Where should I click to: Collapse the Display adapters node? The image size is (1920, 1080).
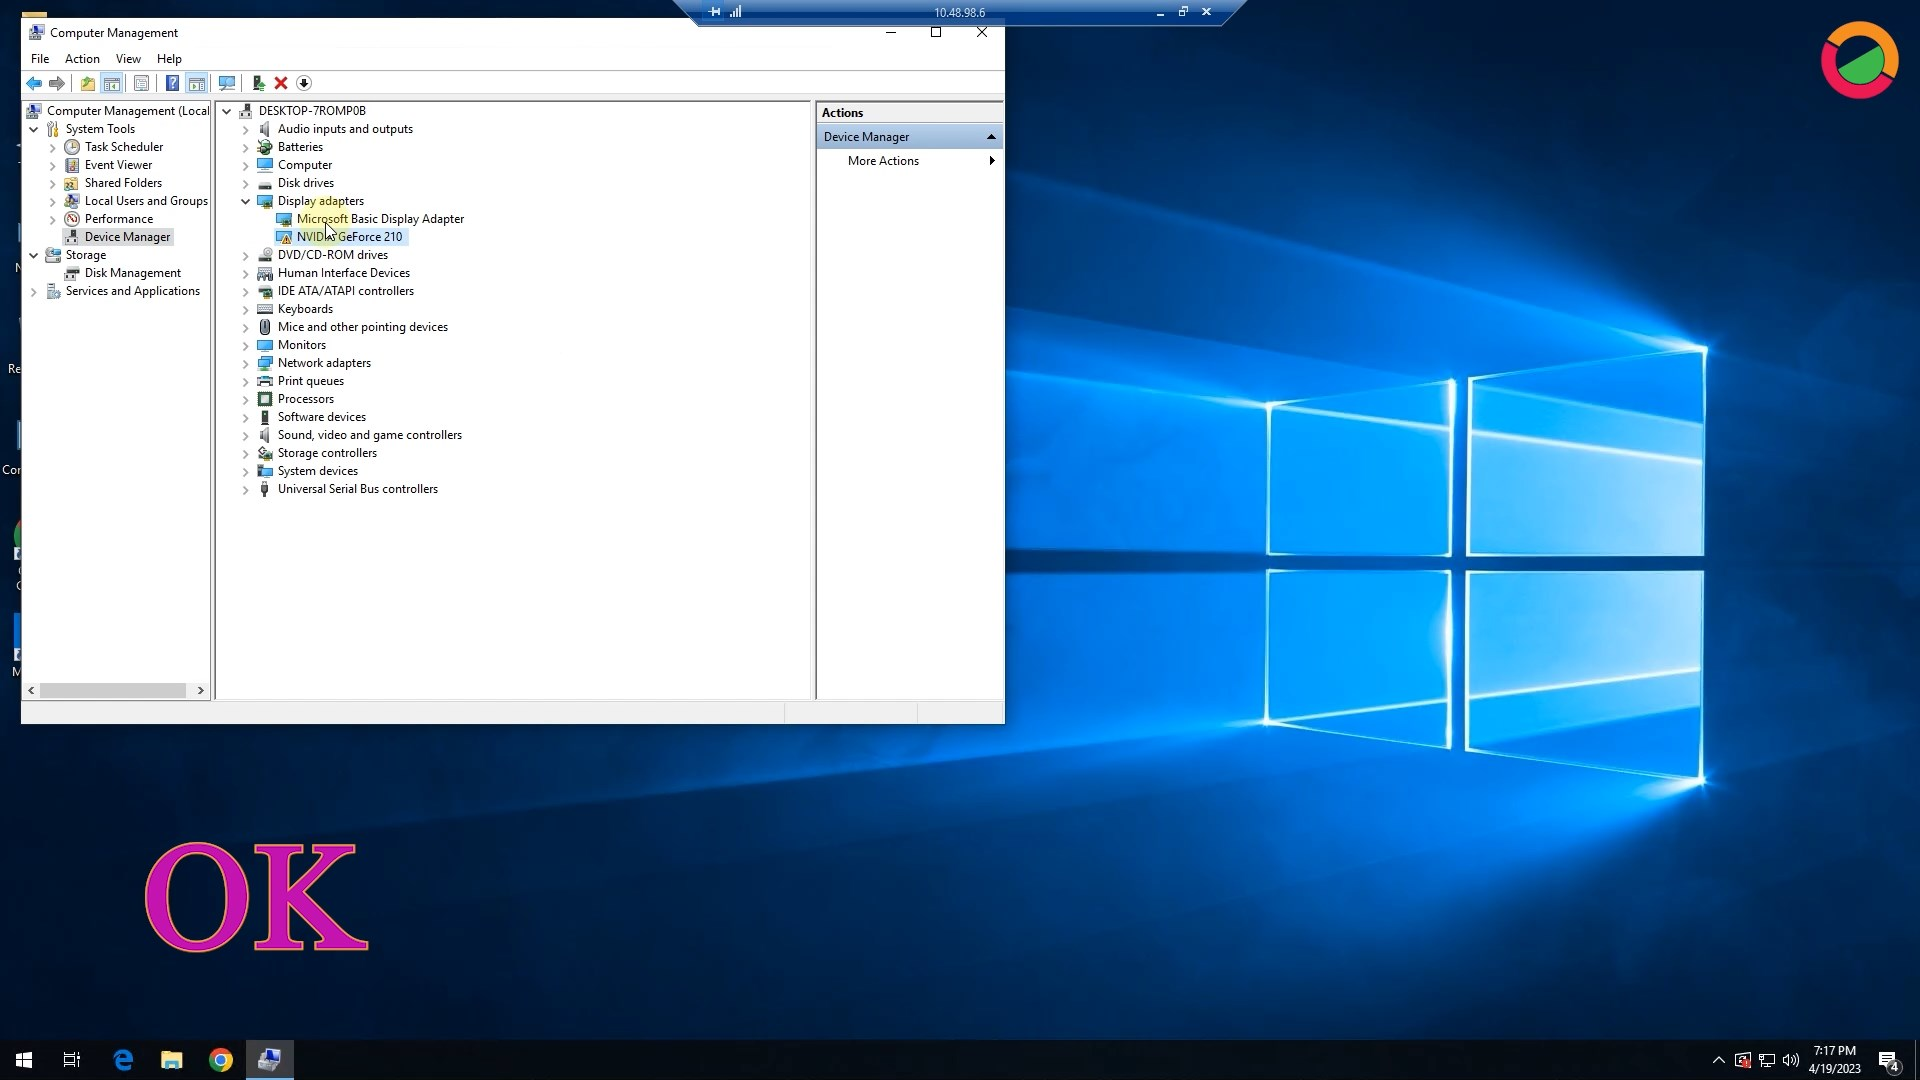tap(246, 201)
